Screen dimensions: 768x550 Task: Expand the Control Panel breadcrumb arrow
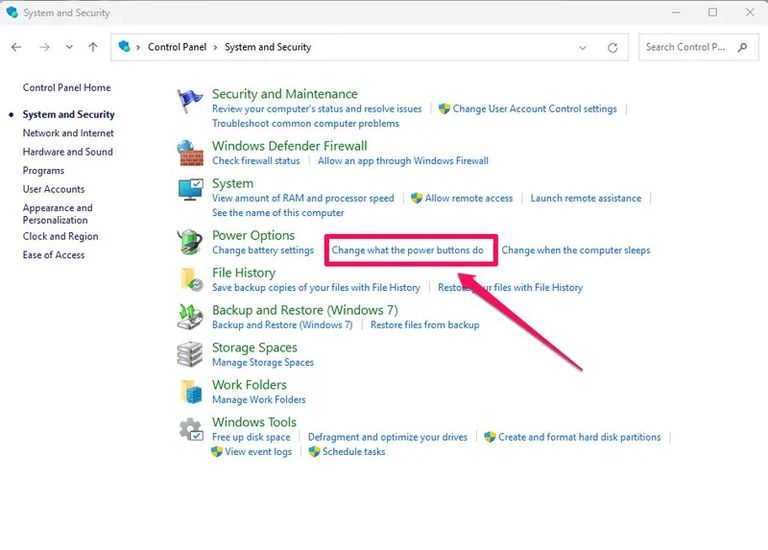pos(139,47)
